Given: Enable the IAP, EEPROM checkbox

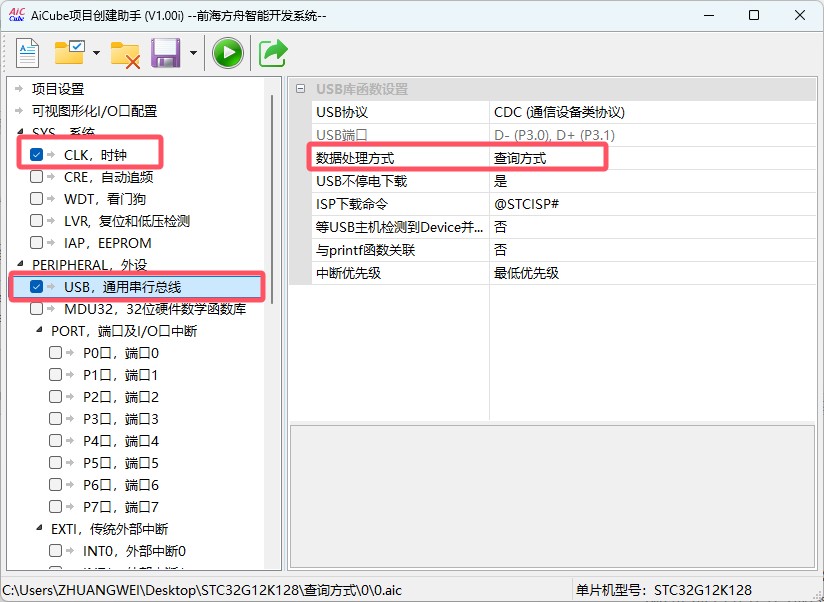Looking at the screenshot, I should pyautogui.click(x=36, y=243).
